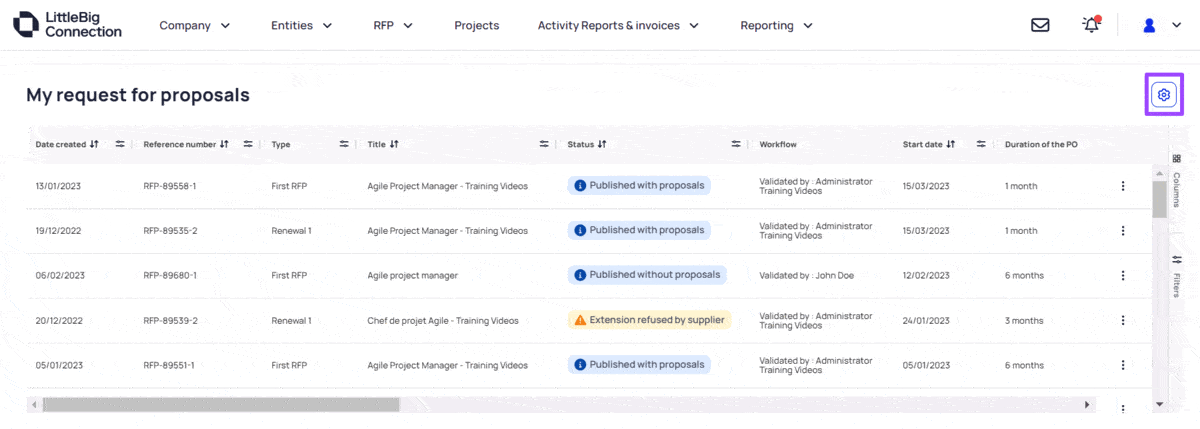This screenshot has height=429, width=1200.
Task: Open the LittleBig Connection home logo
Action: (x=67, y=25)
